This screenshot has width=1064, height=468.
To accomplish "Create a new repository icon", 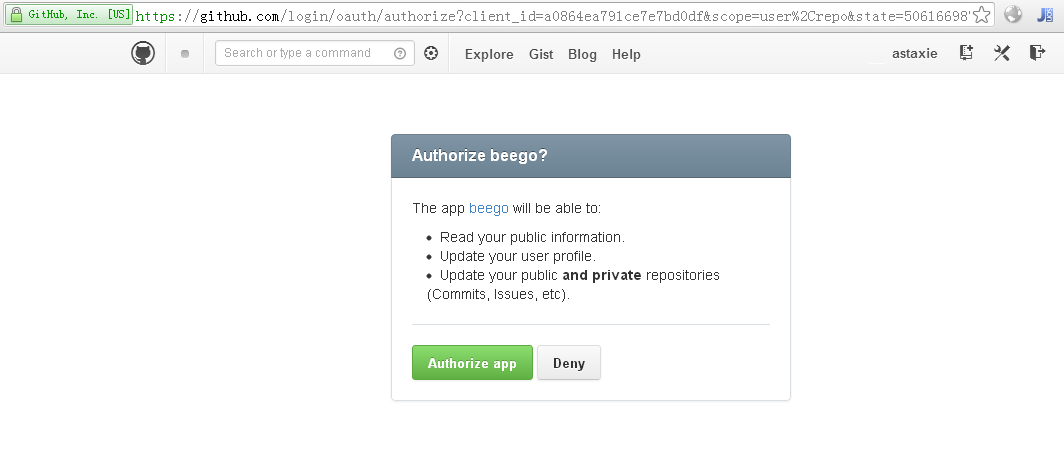I will click(x=966, y=53).
